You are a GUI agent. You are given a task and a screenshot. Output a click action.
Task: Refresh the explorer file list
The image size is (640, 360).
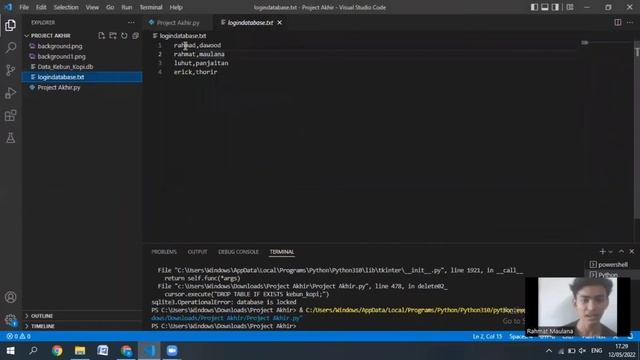pyautogui.click(x=124, y=36)
